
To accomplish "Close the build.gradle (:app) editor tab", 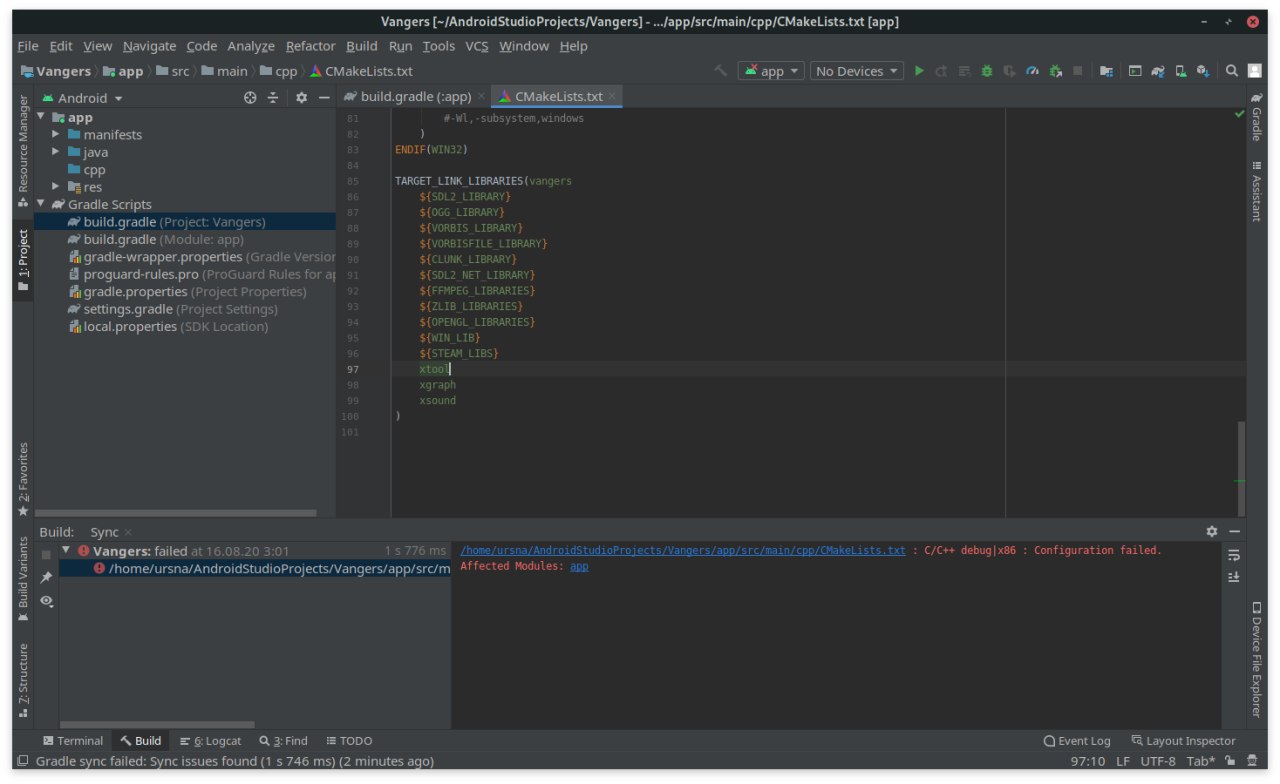I will [481, 97].
